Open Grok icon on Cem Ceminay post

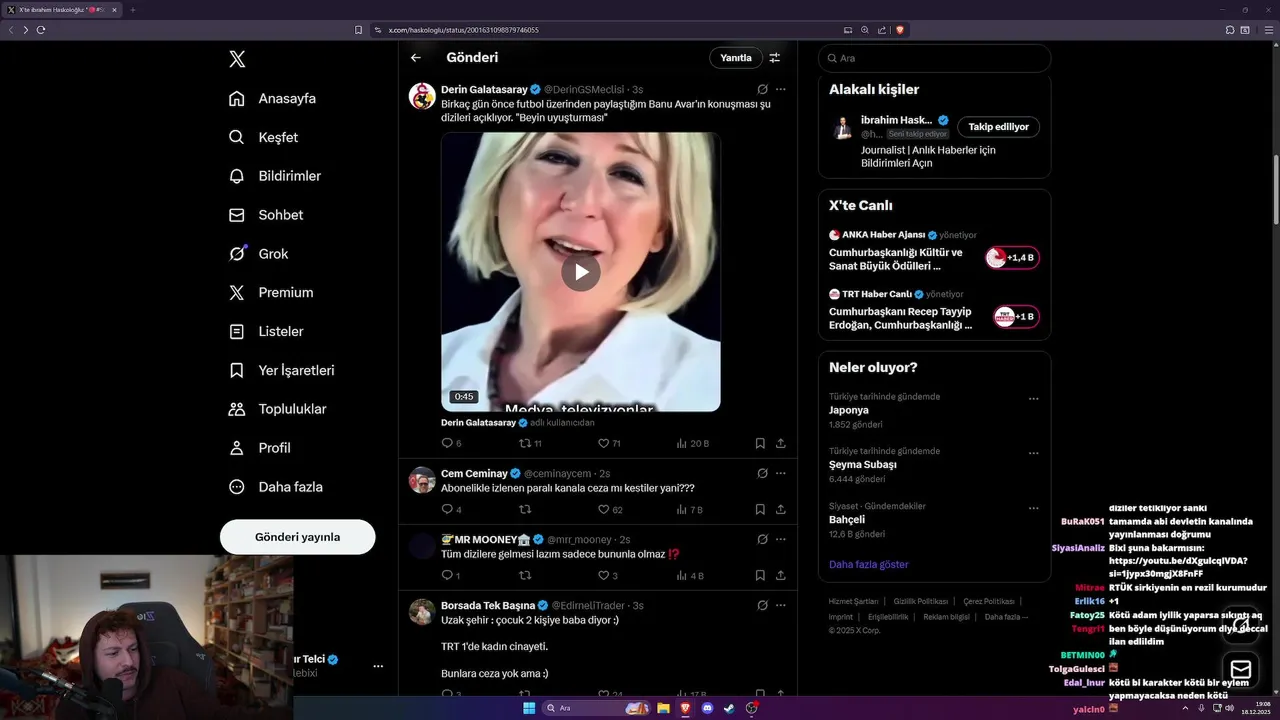click(762, 473)
